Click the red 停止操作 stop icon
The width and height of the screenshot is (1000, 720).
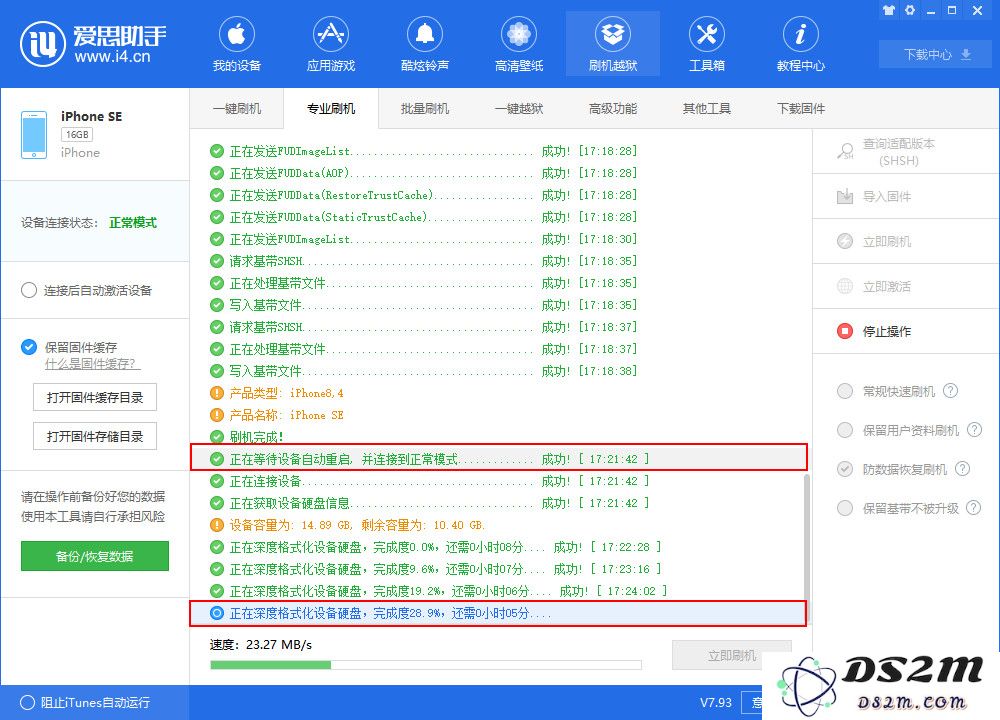pos(845,331)
